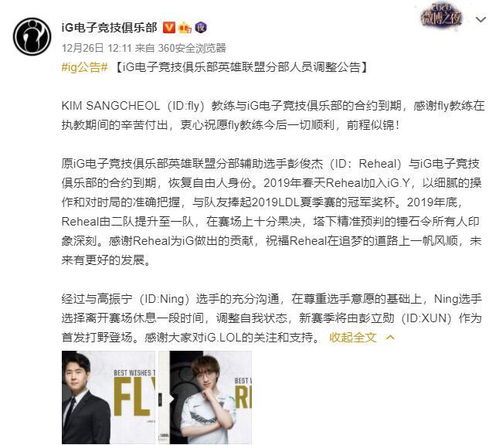Image resolution: width=499 pixels, height=445 pixels.
Task: Click the paragraph mentioning ID:Ning
Action: [x=271, y=318]
